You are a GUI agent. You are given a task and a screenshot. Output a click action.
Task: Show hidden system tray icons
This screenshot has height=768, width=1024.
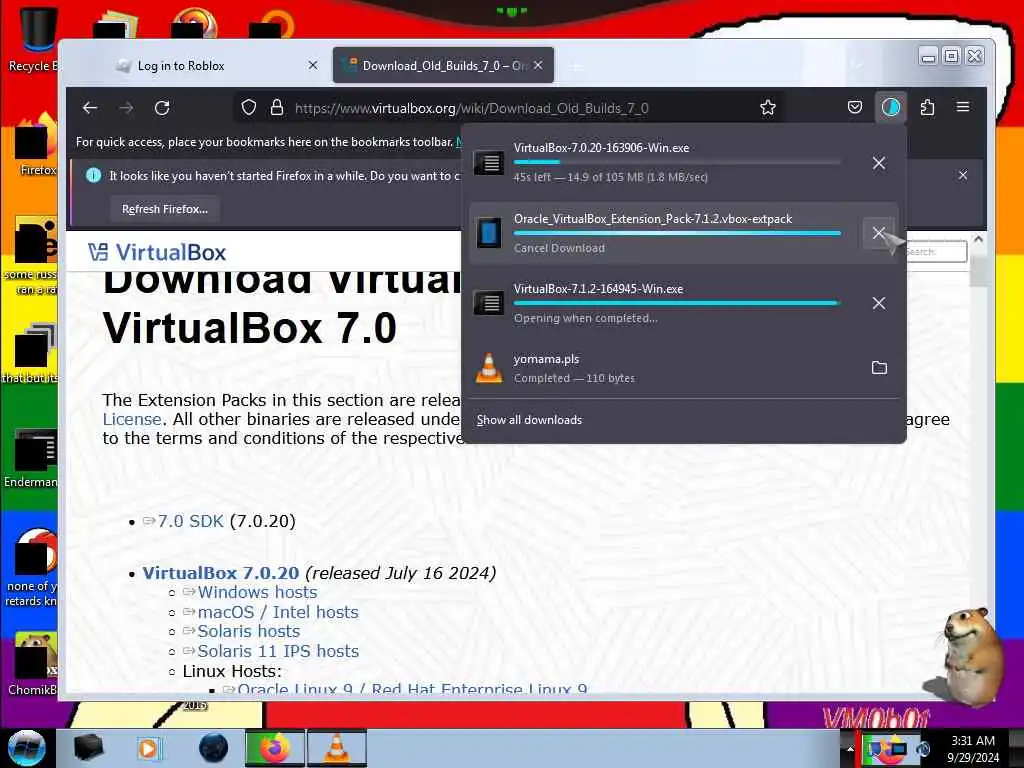(x=850, y=749)
